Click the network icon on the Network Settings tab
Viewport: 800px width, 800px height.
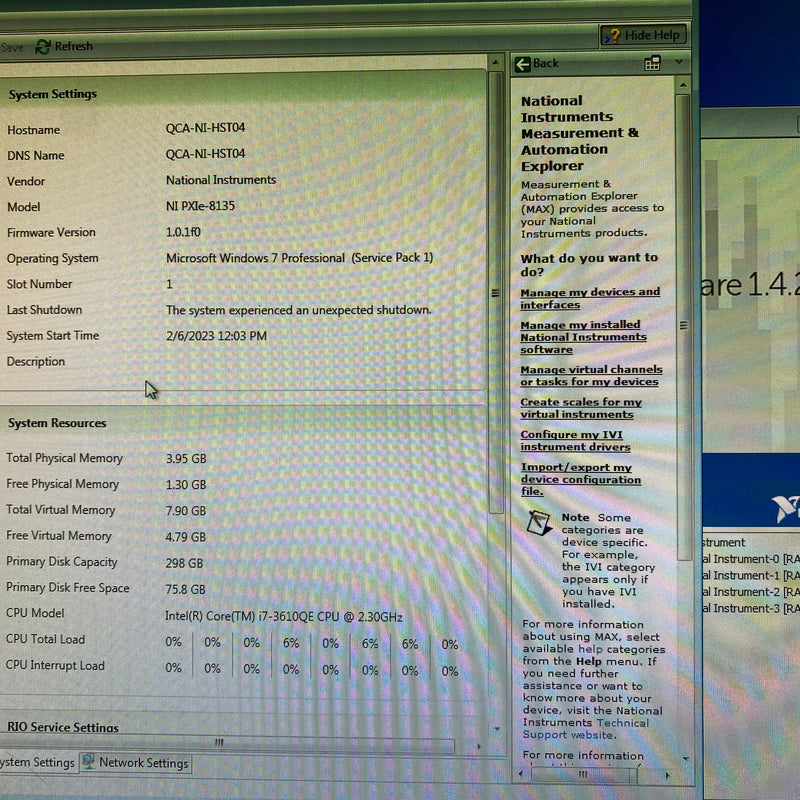click(x=89, y=762)
